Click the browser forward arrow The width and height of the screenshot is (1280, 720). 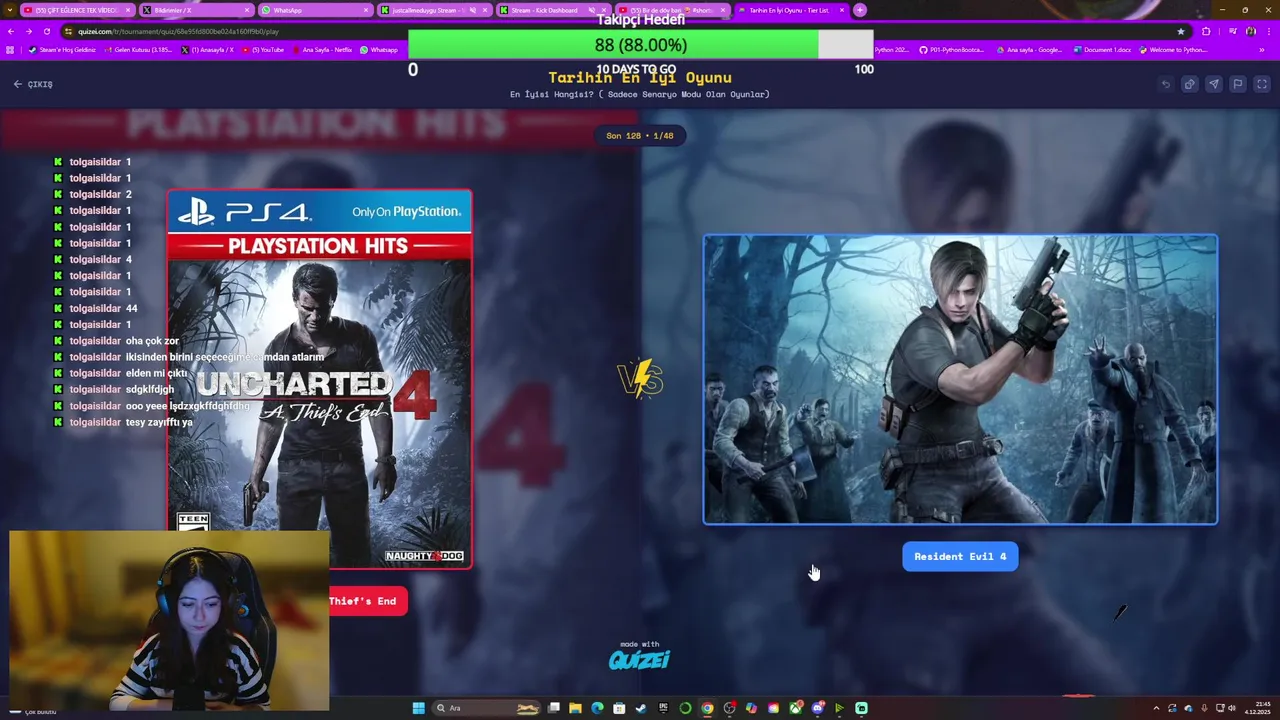click(x=29, y=31)
